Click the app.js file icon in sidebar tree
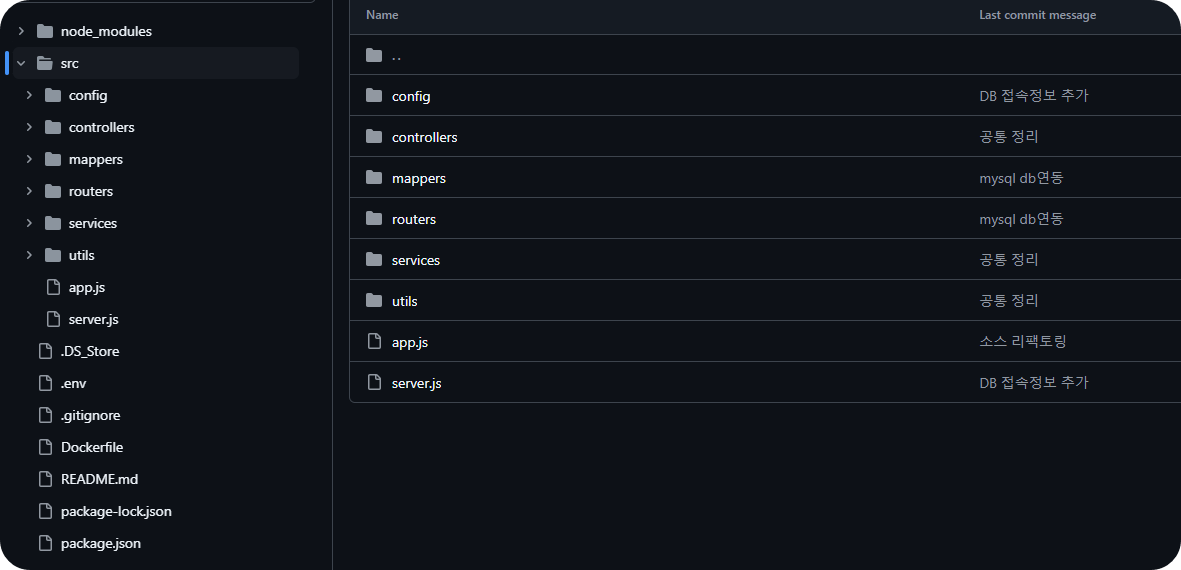Screen dimensions: 1181x570 tap(53, 288)
